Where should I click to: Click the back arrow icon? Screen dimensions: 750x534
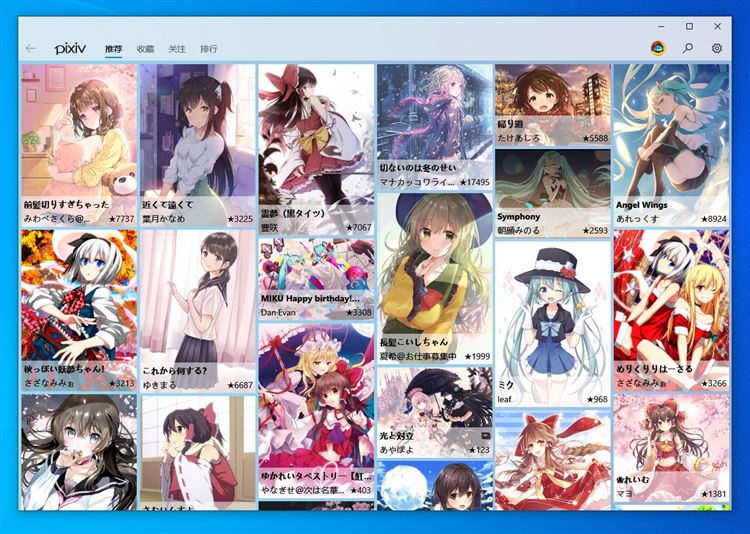[x=31, y=48]
